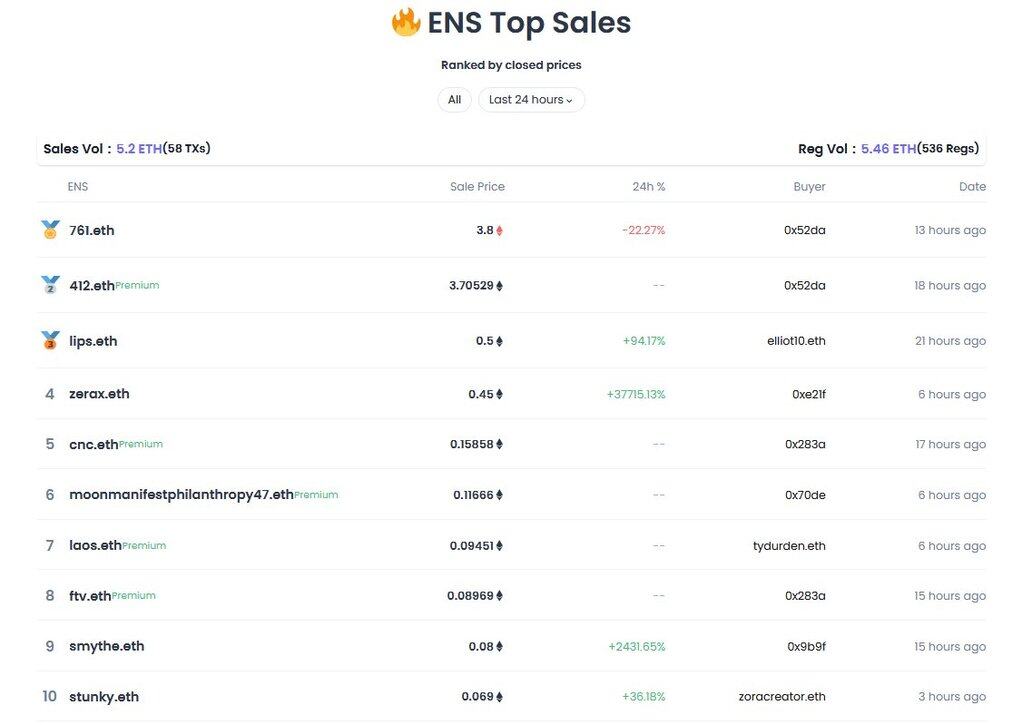
Task: Click the Premium tag on cnc.eth
Action: (x=141, y=443)
